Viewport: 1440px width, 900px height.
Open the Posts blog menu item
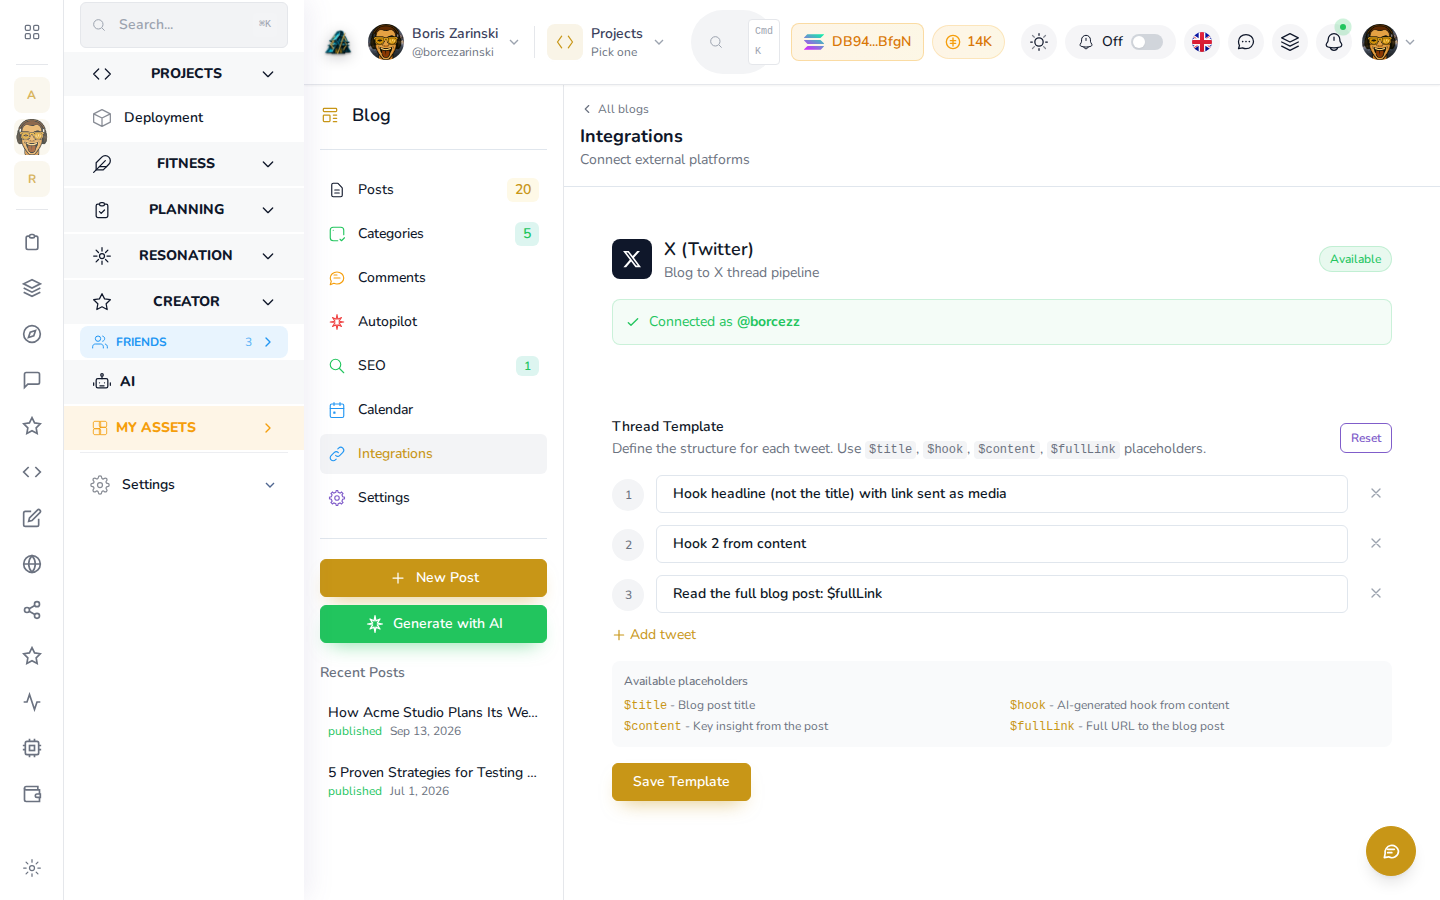433,190
